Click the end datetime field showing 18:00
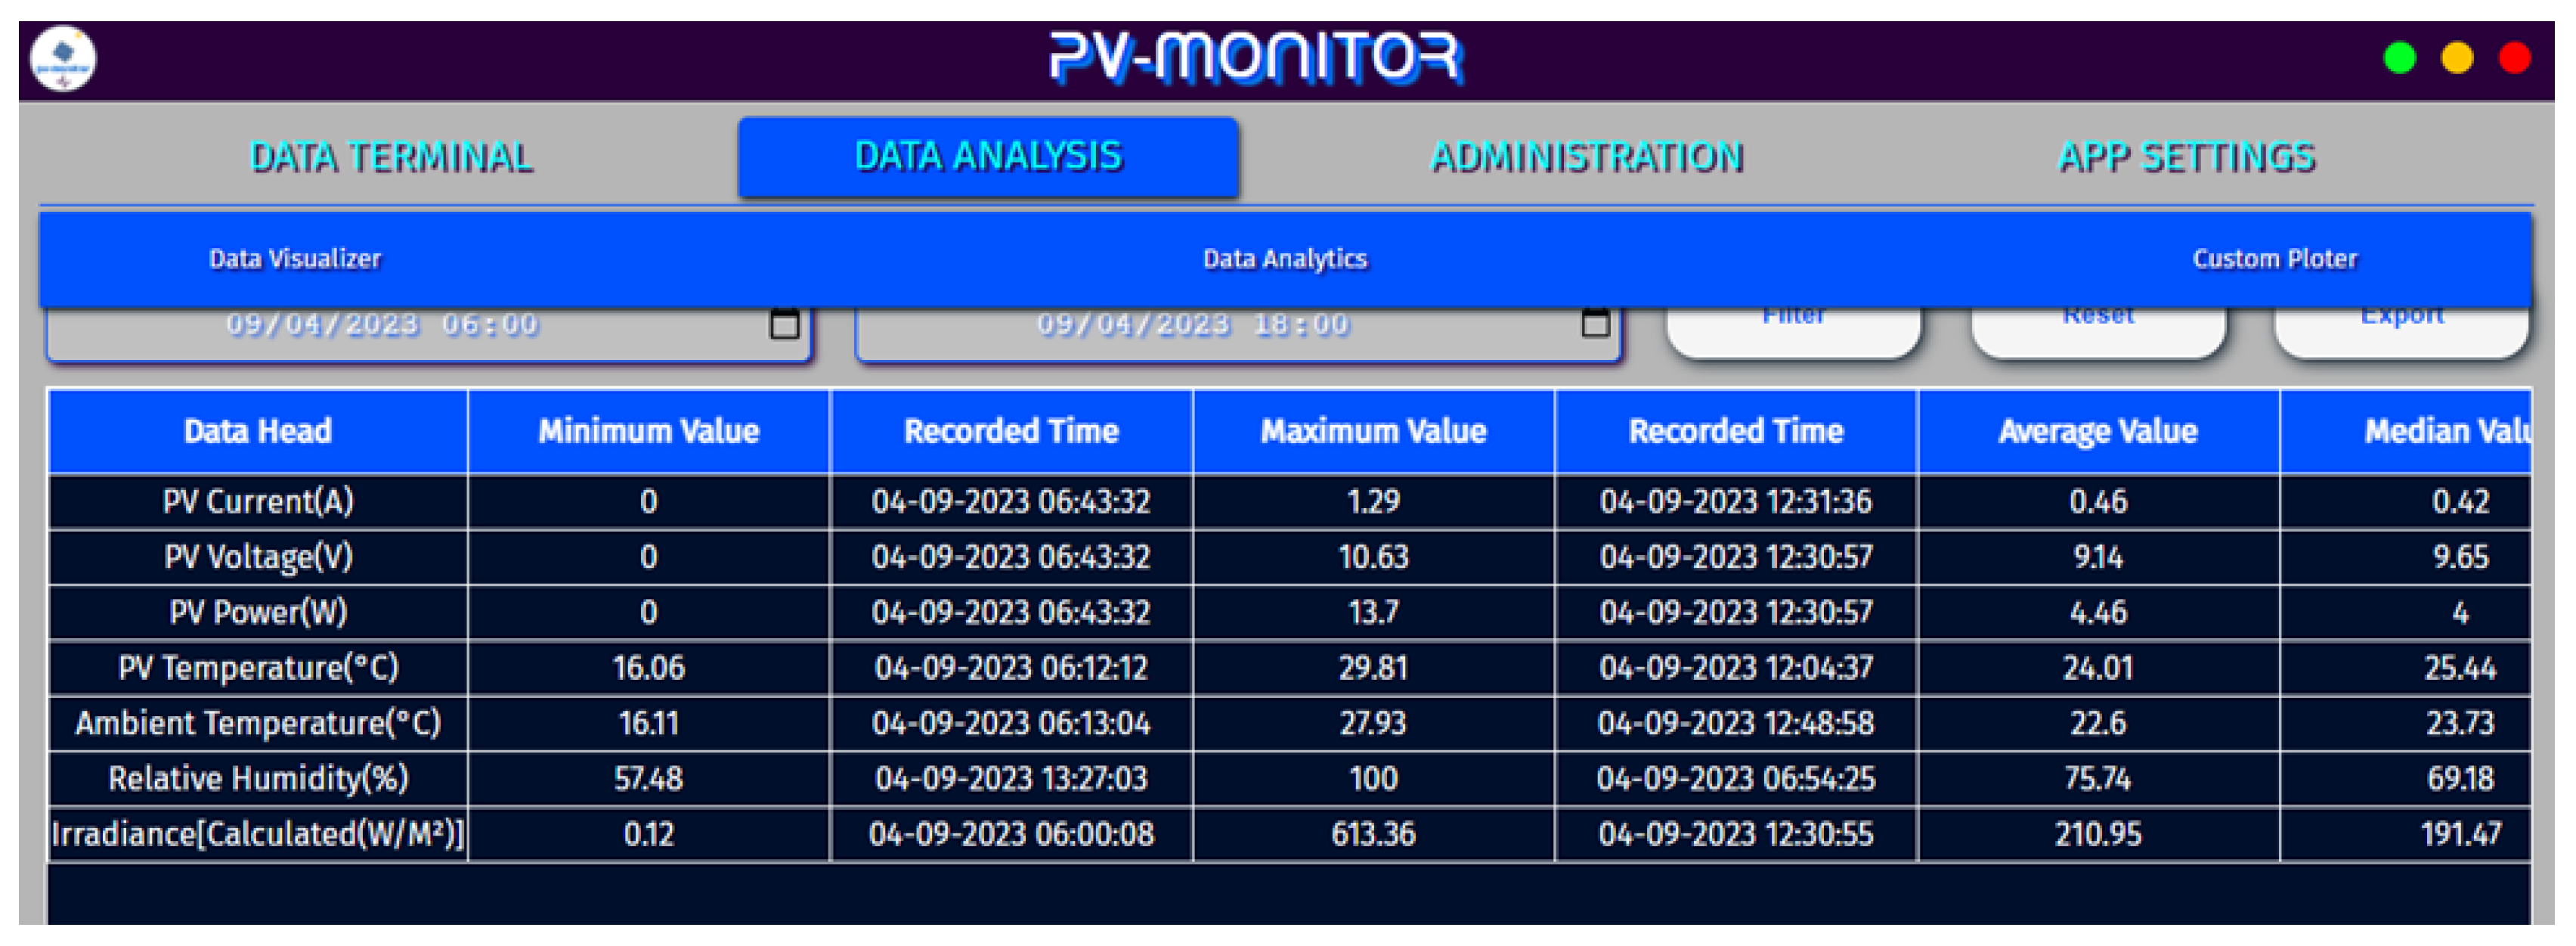The image size is (2576, 946). pyautogui.click(x=1192, y=326)
